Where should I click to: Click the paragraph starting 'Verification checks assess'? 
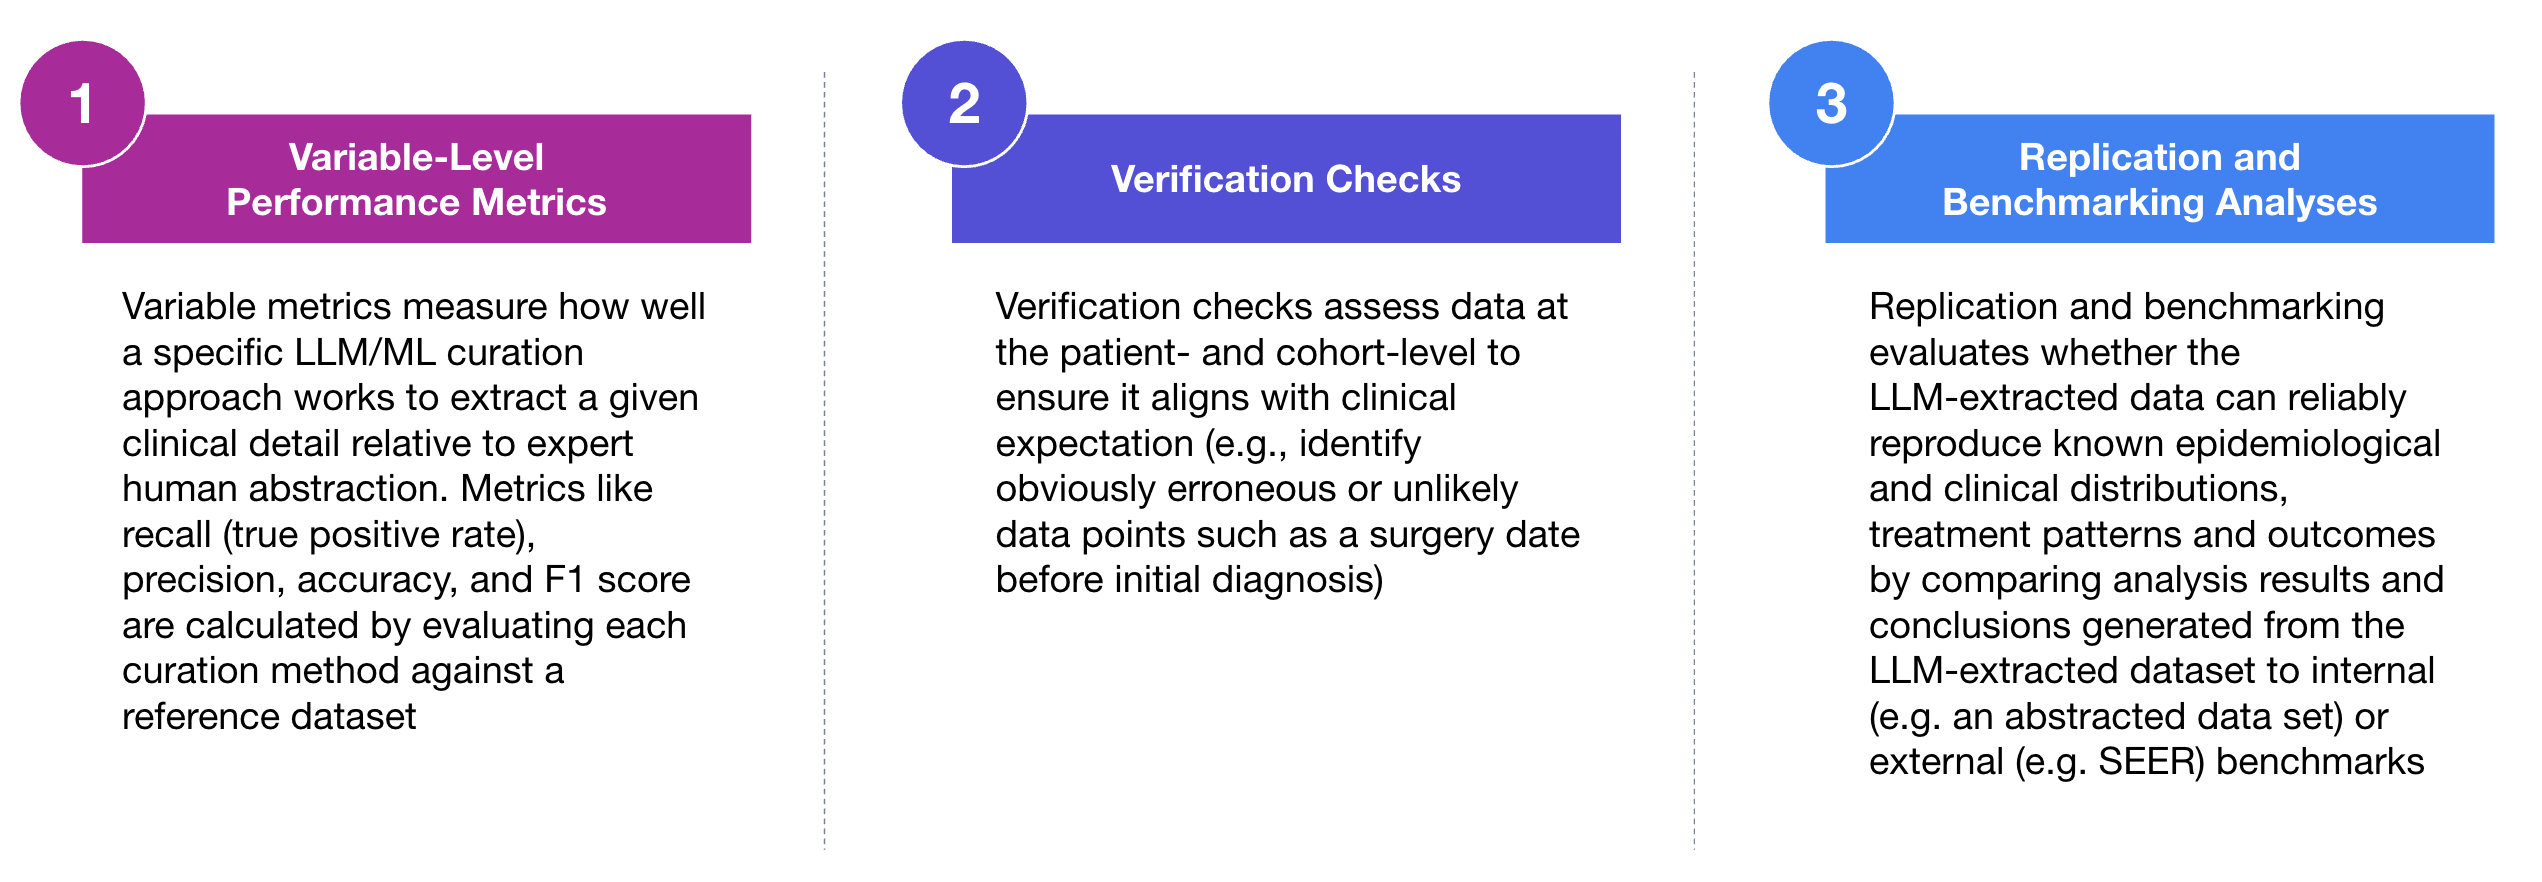1287,443
